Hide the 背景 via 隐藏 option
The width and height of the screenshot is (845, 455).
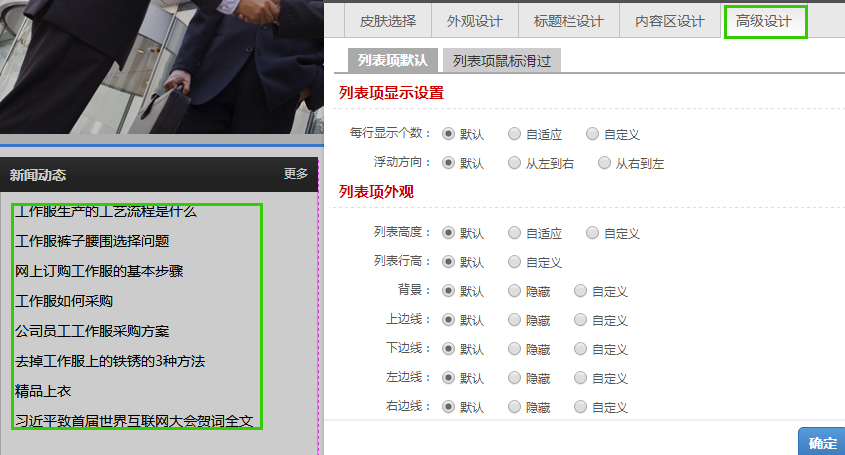coord(515,291)
